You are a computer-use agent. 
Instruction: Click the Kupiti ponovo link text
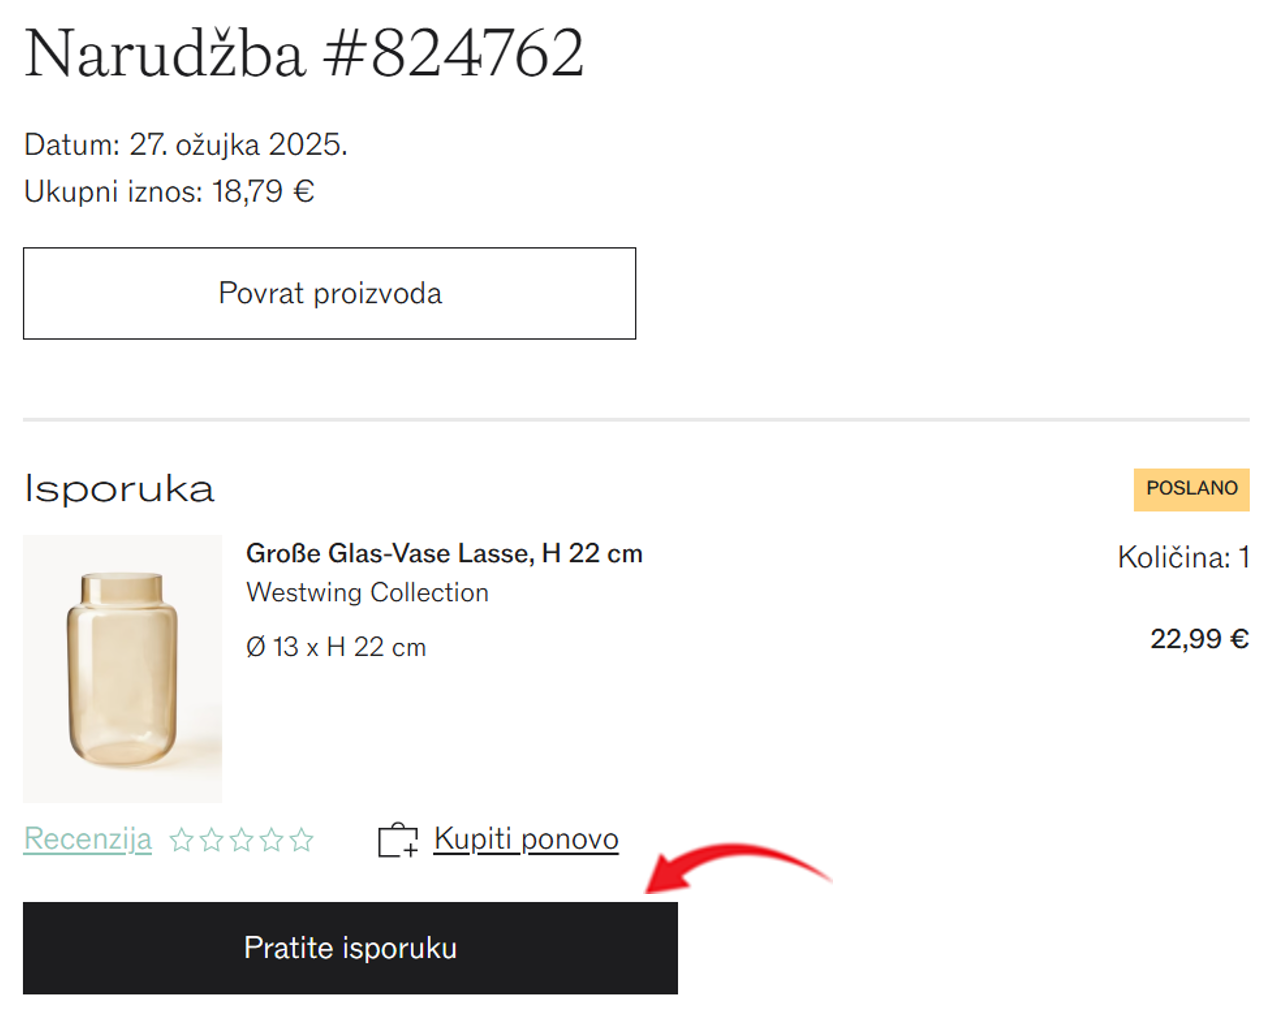(526, 839)
